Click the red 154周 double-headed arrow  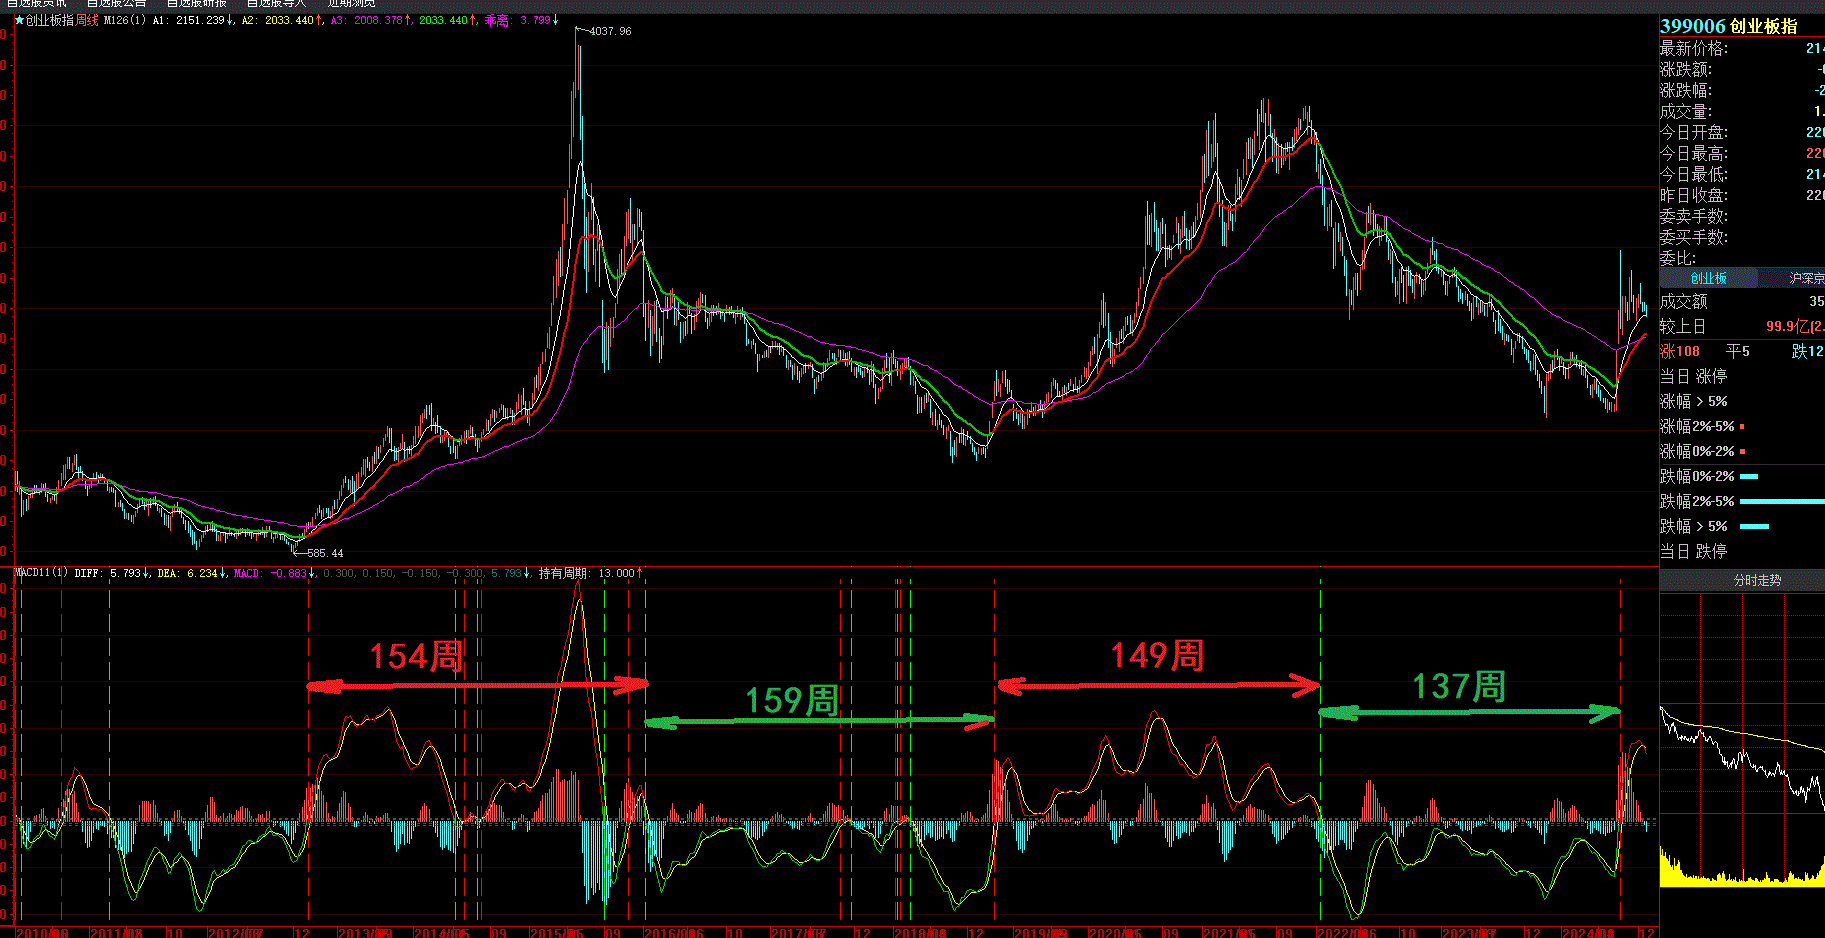click(x=477, y=685)
